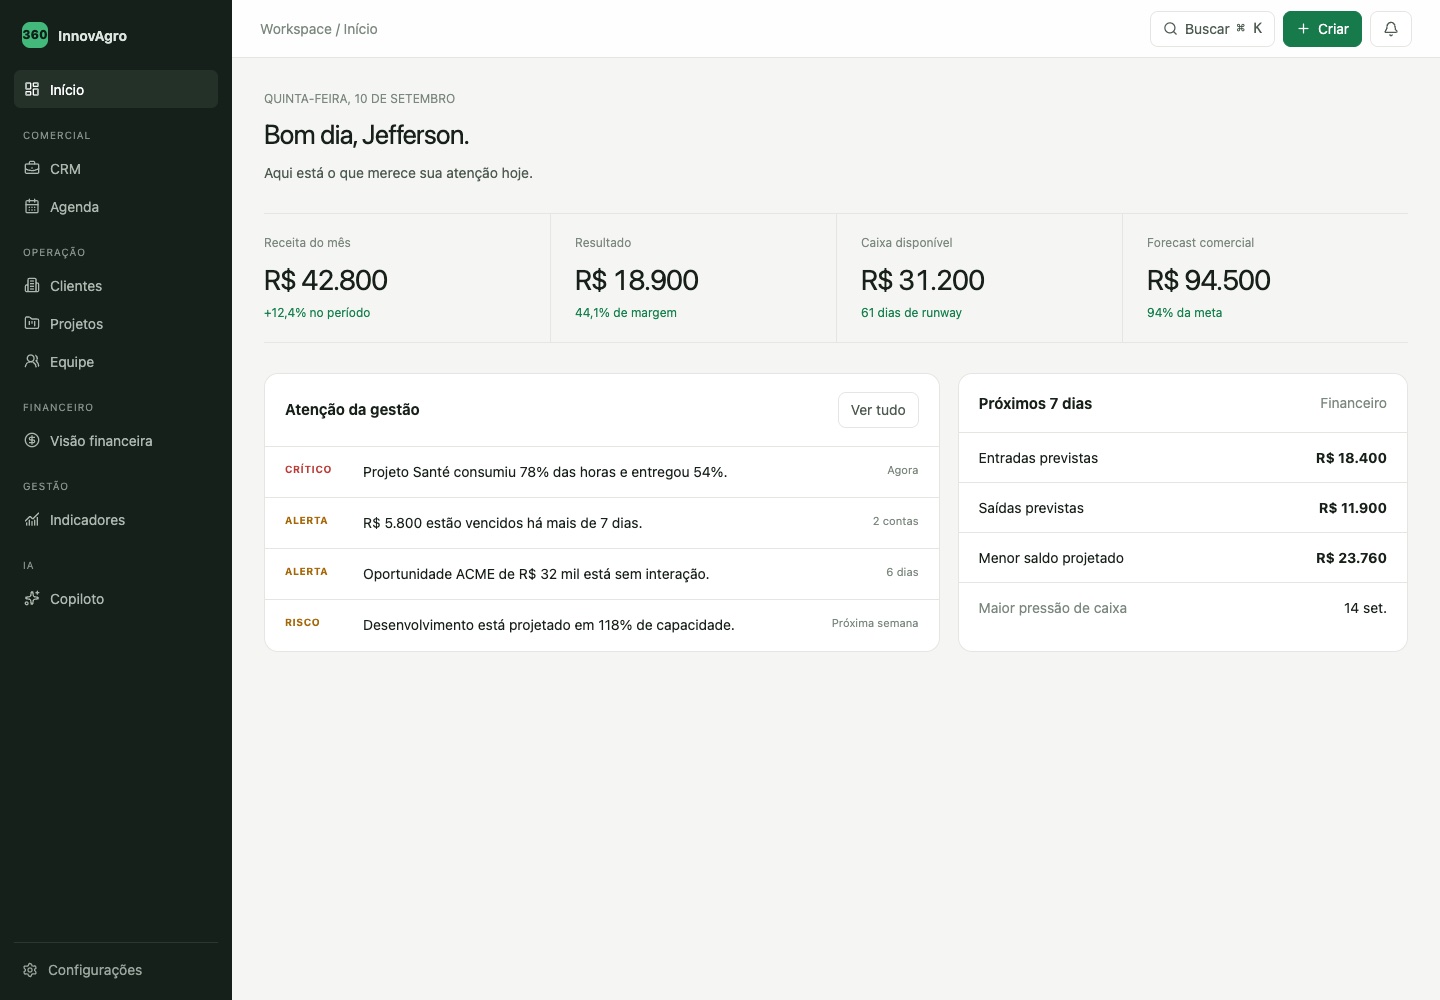Click the plus icon on Criar button
Screen dimensions: 1440x1000
[x=1303, y=29]
